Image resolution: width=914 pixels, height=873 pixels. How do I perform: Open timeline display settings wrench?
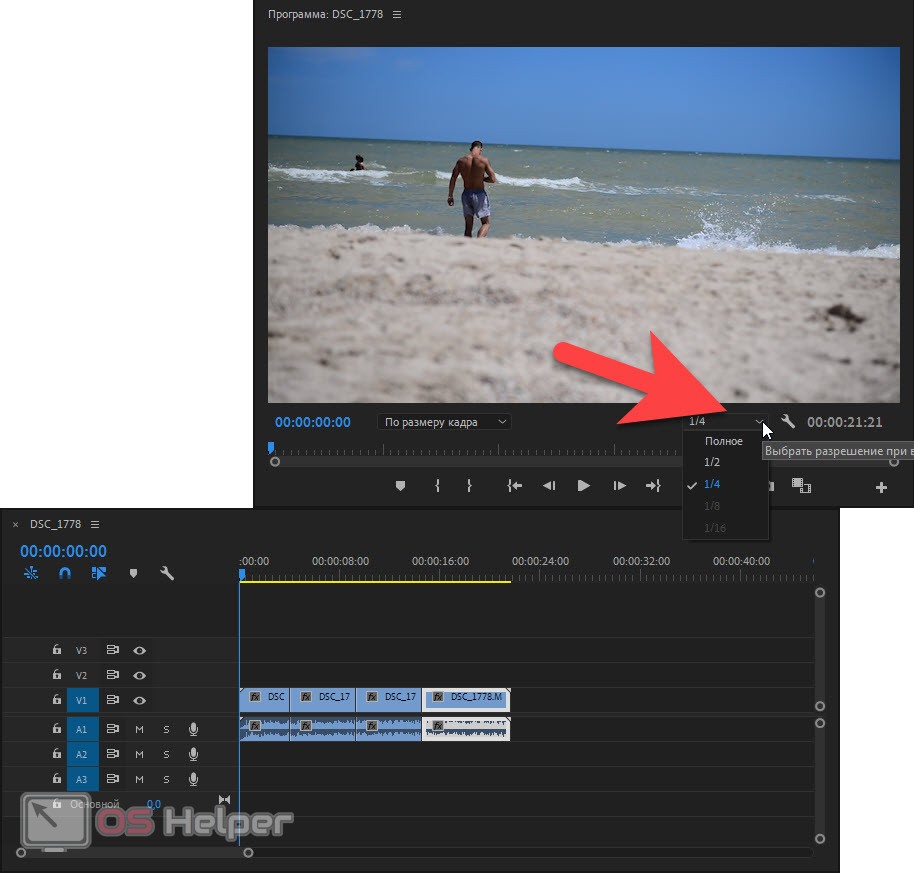coord(167,574)
